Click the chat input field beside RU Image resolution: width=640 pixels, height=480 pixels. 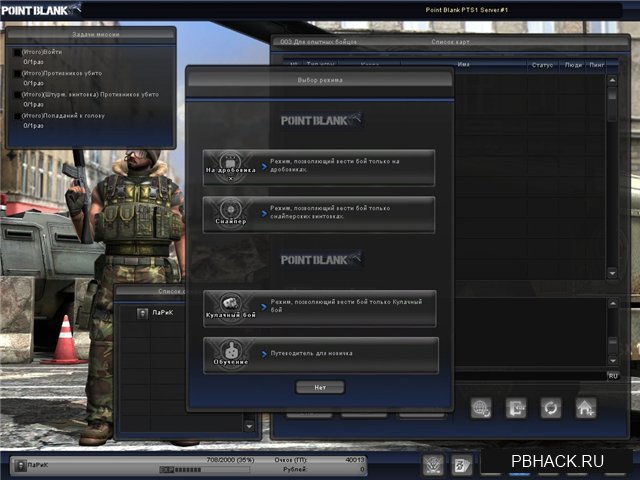click(x=530, y=376)
